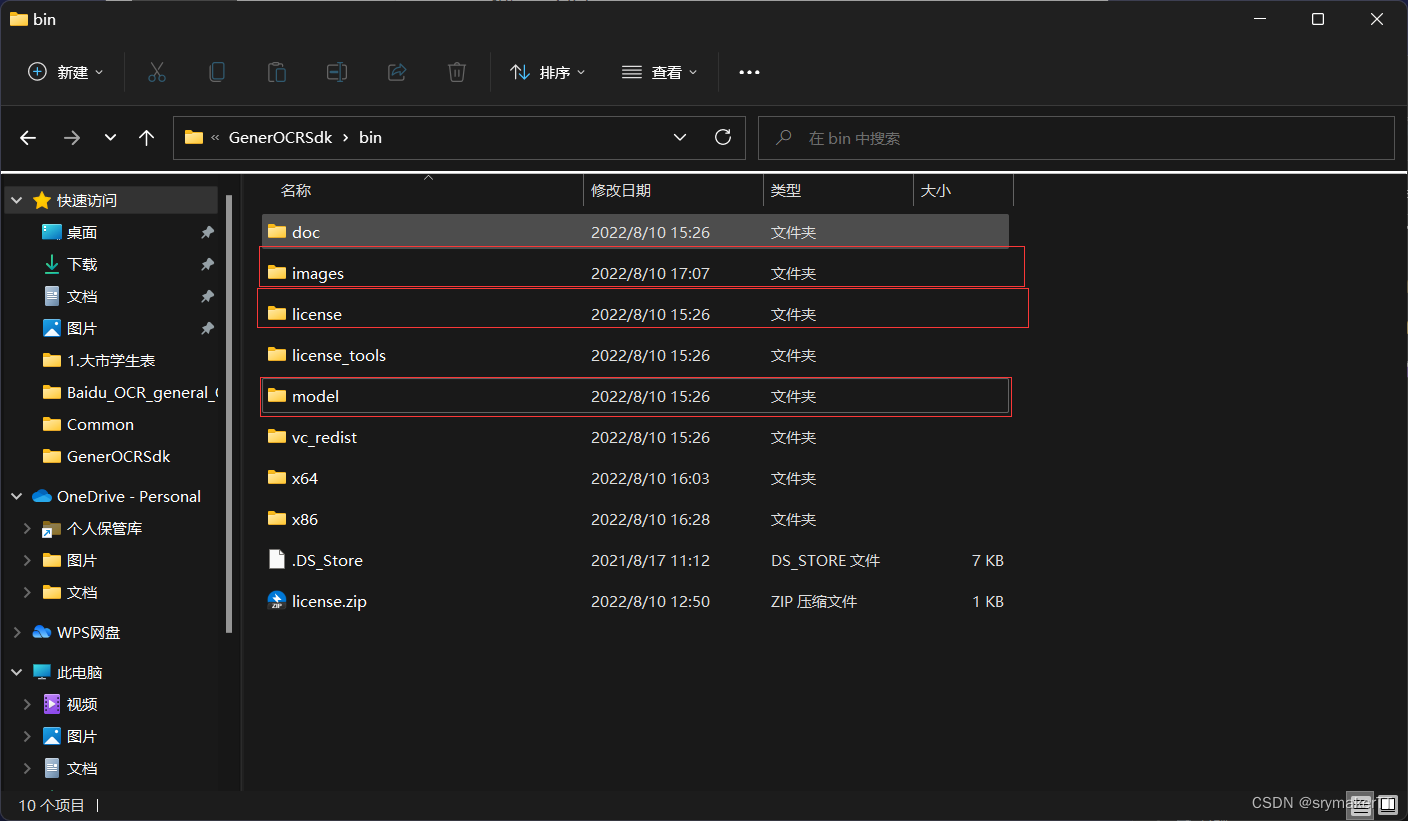
Task: Go forward with the right arrow
Action: click(71, 138)
